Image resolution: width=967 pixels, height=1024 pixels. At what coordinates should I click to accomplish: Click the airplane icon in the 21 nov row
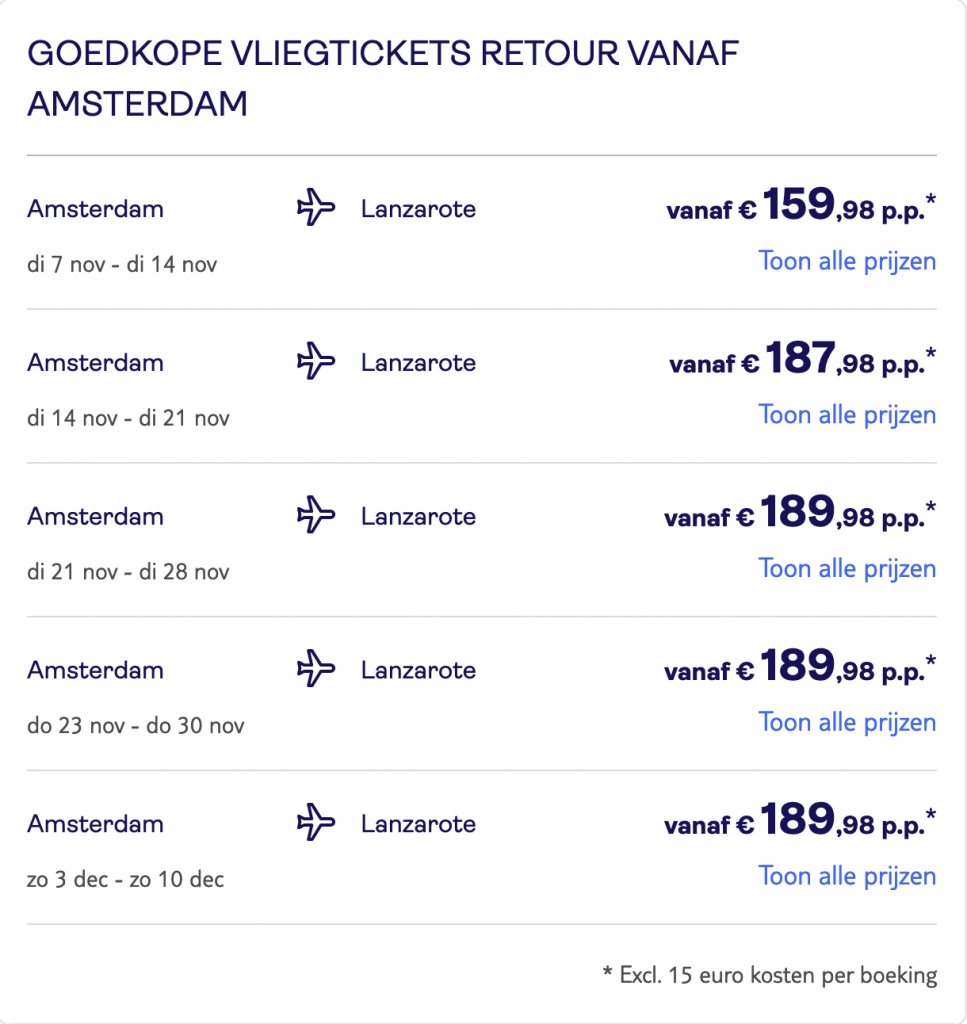pyautogui.click(x=316, y=516)
